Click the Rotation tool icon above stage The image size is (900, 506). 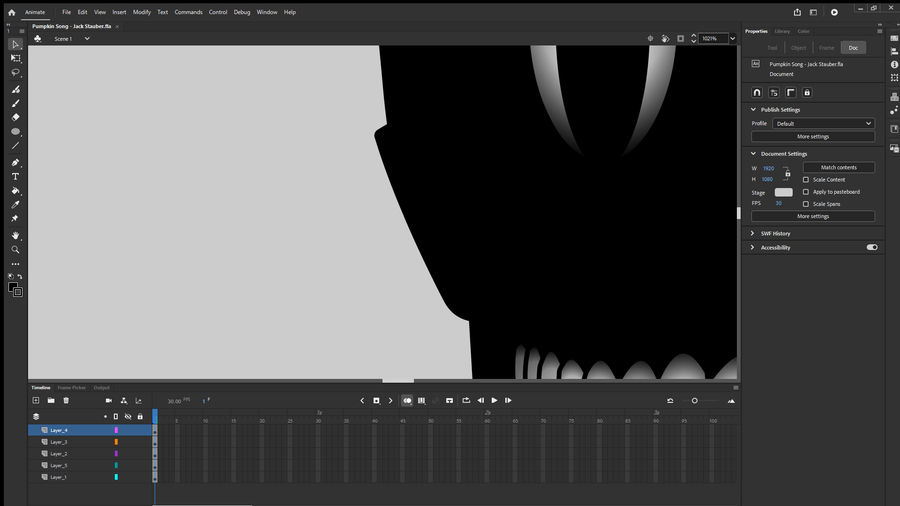pos(665,38)
